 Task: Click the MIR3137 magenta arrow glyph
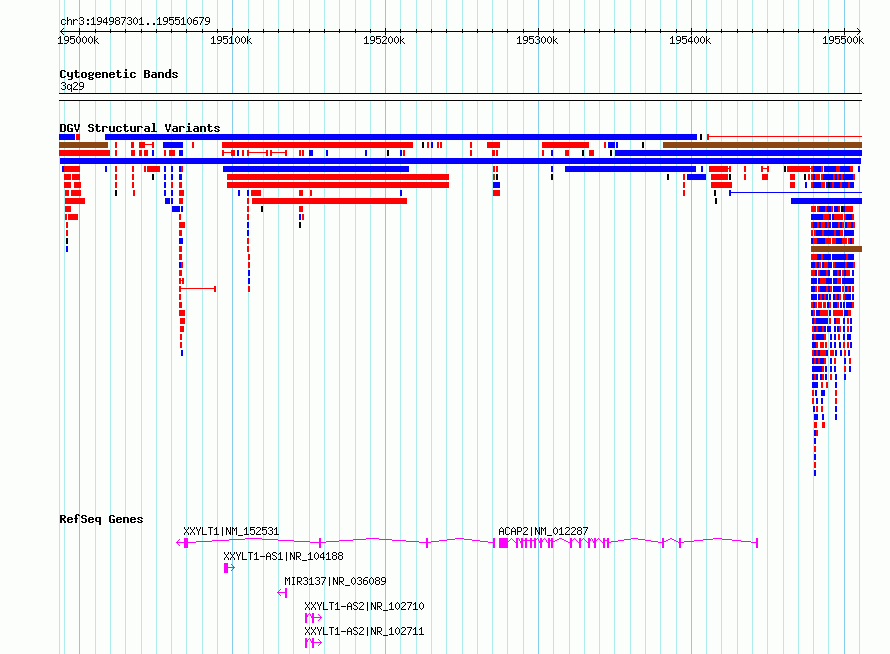[282, 593]
